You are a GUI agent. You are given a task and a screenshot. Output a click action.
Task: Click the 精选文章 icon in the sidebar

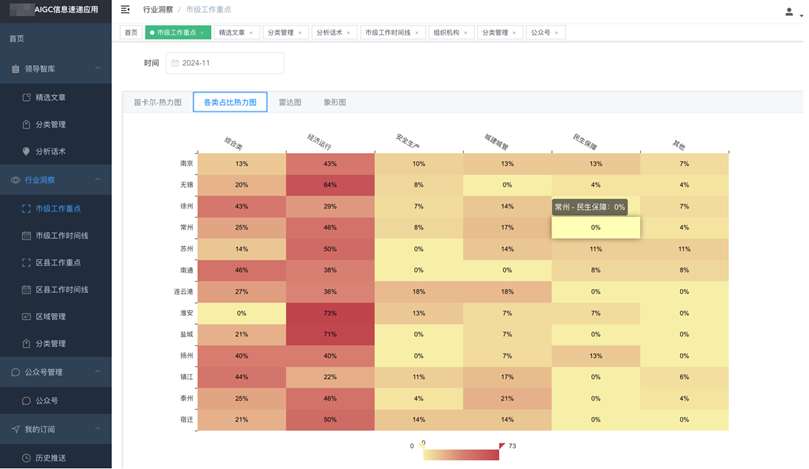coord(26,97)
